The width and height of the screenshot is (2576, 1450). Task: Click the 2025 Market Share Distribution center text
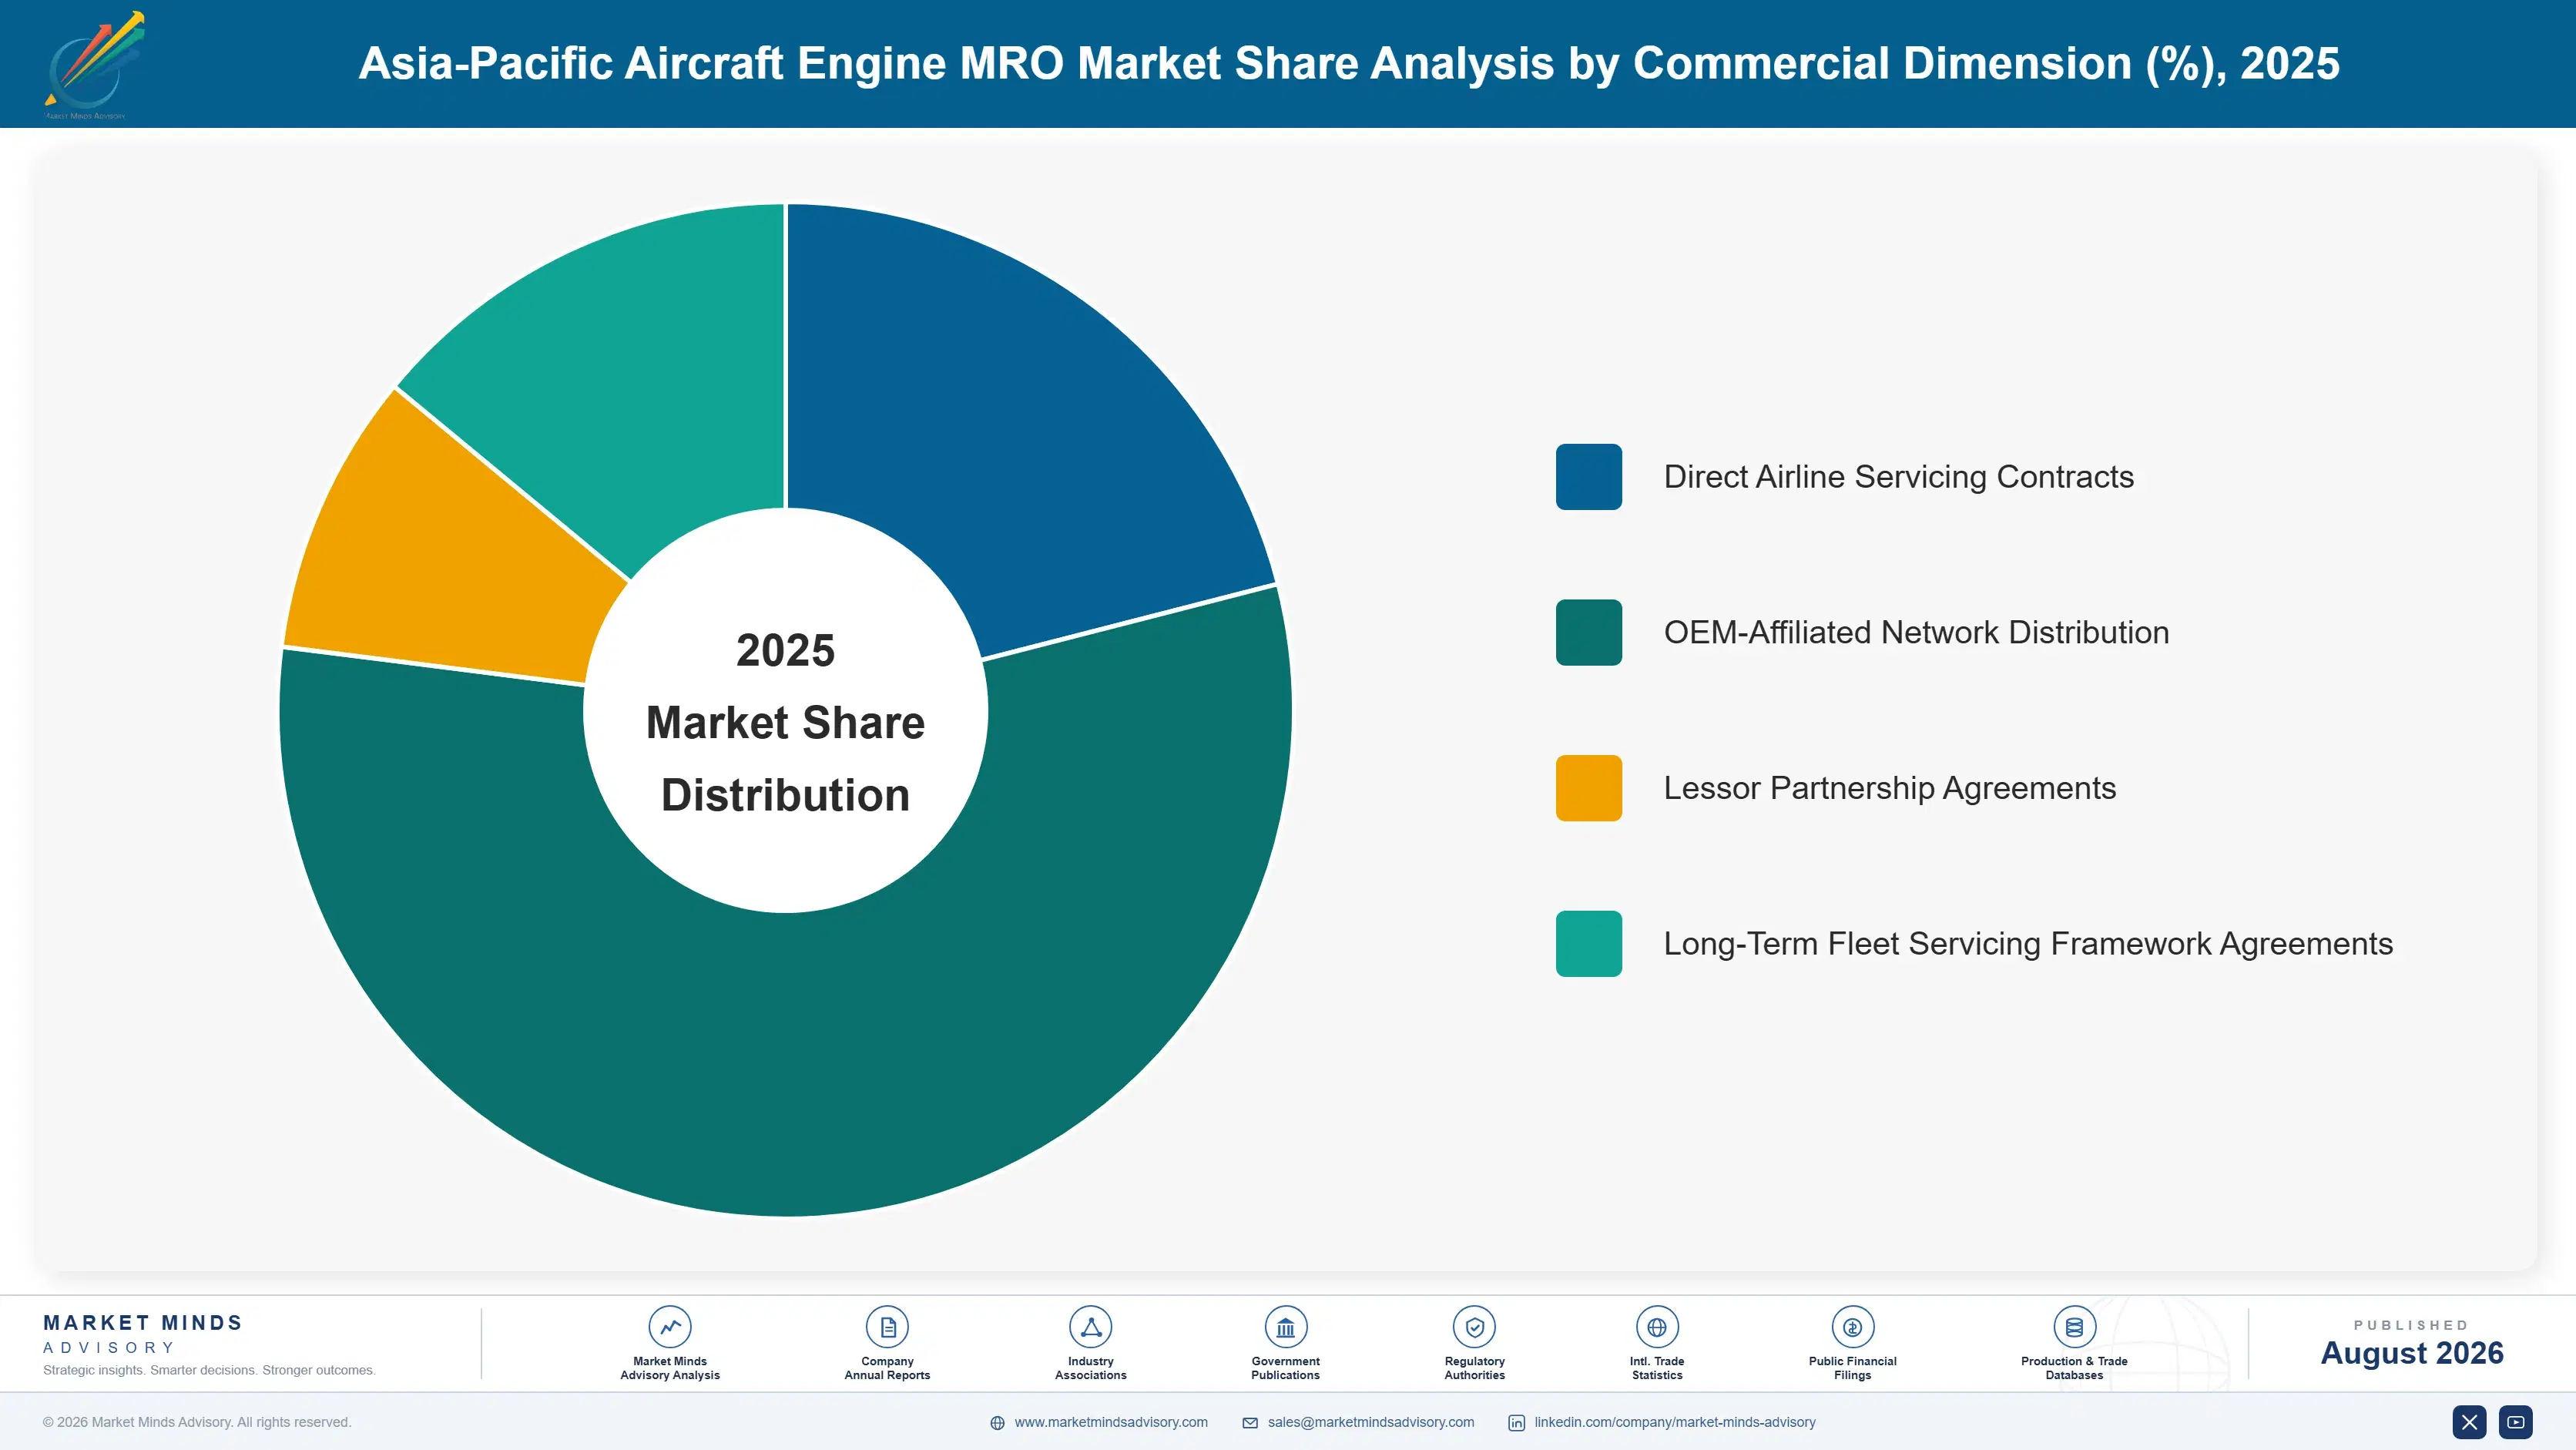[x=785, y=723]
